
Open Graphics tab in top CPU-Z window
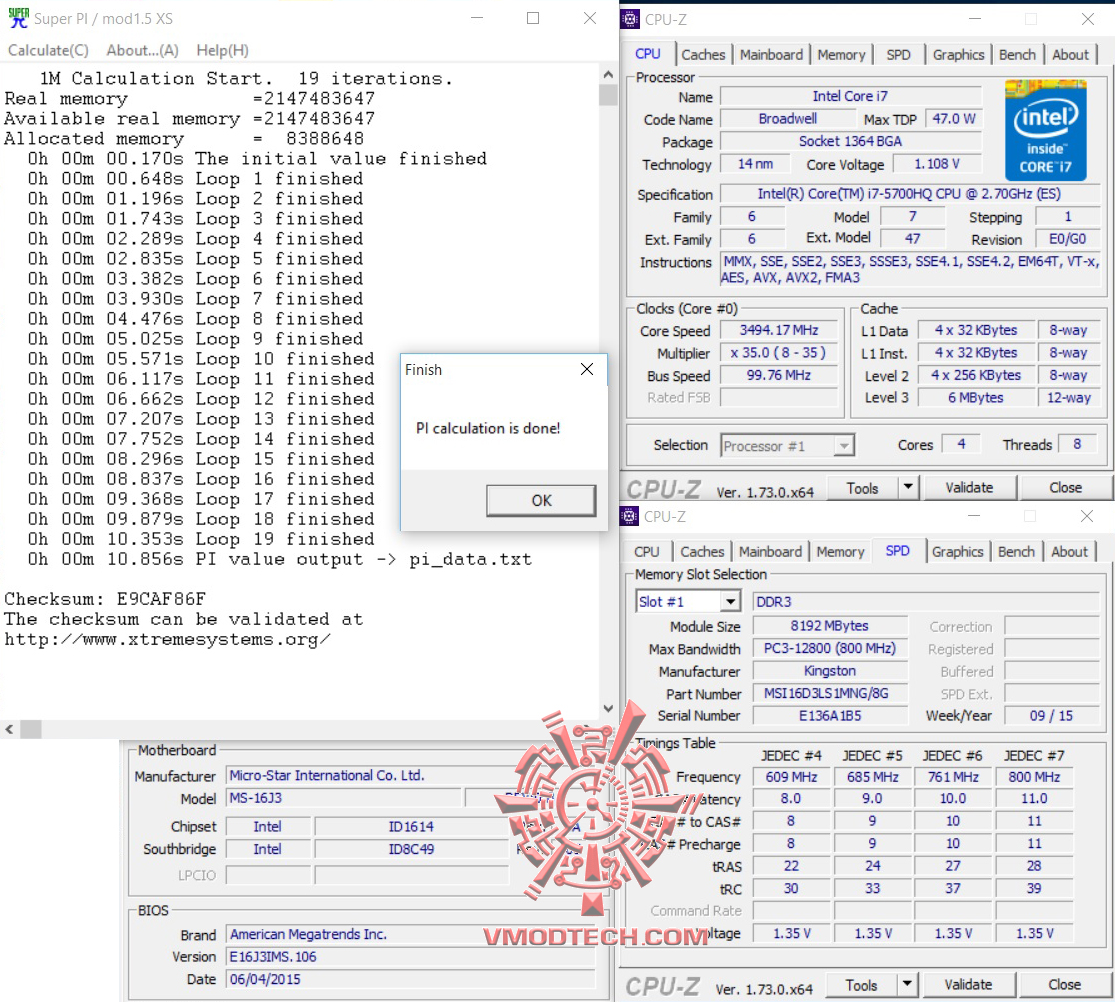point(959,55)
